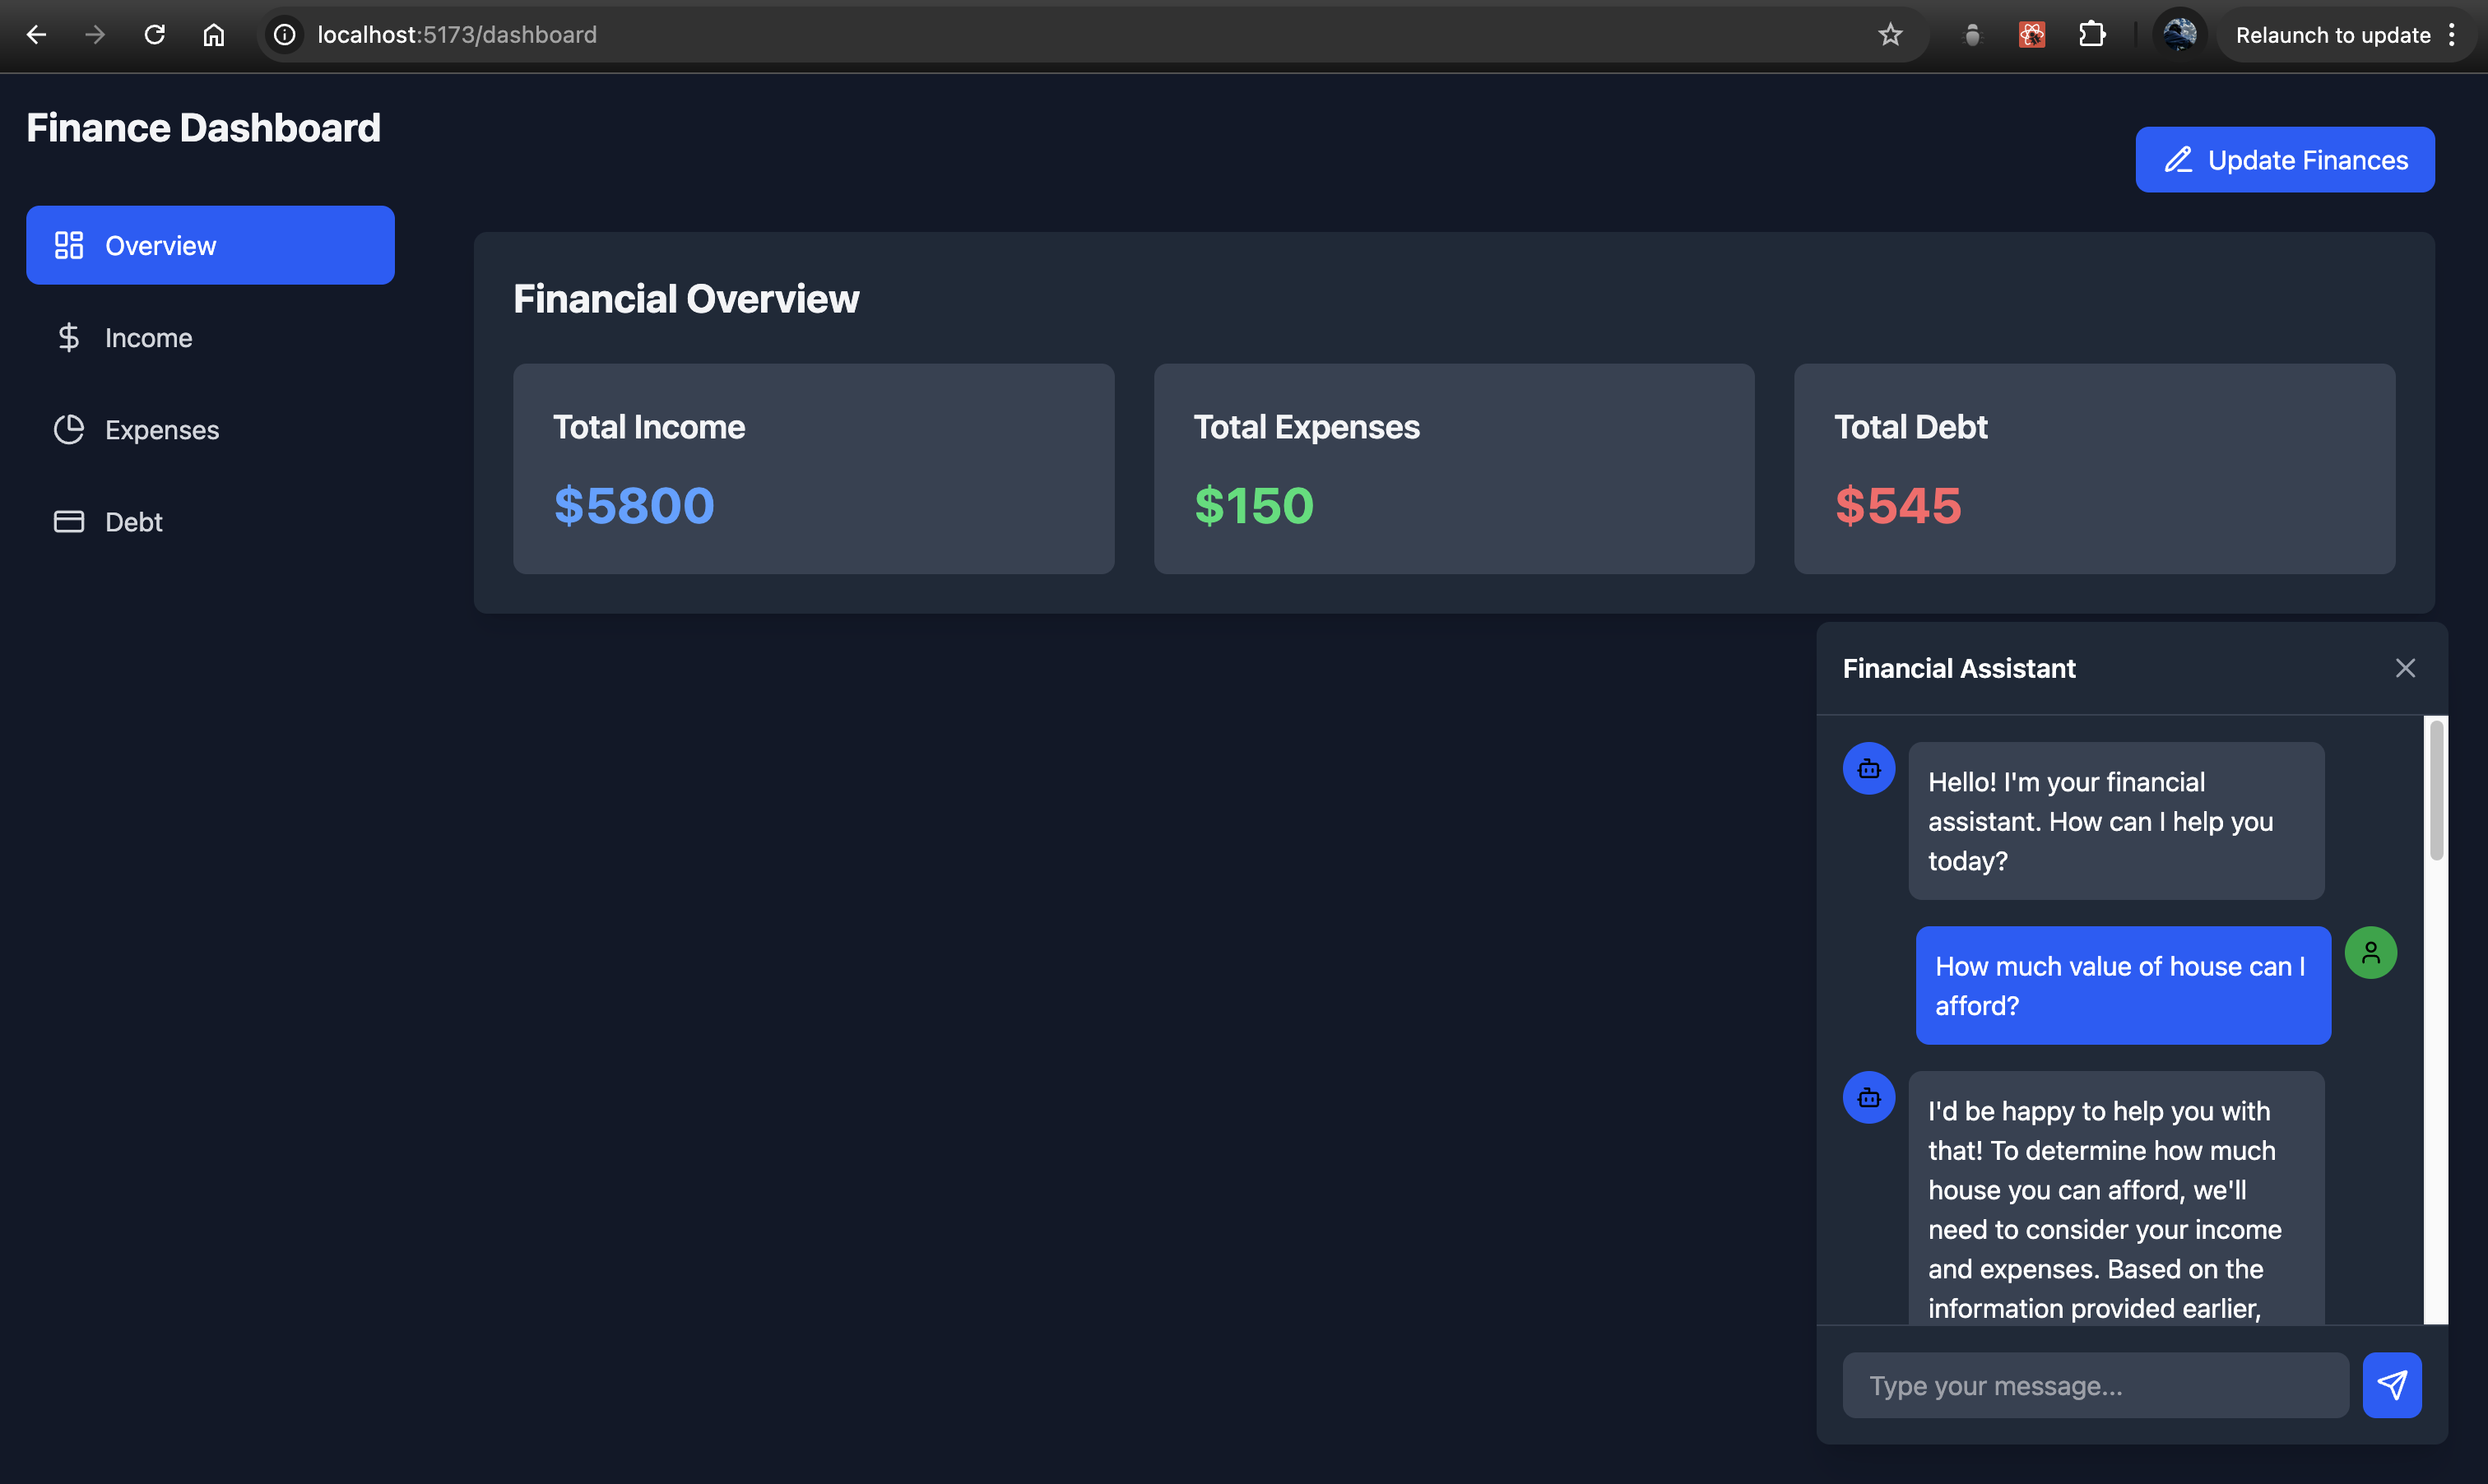Go back to the previous page

click(37, 35)
